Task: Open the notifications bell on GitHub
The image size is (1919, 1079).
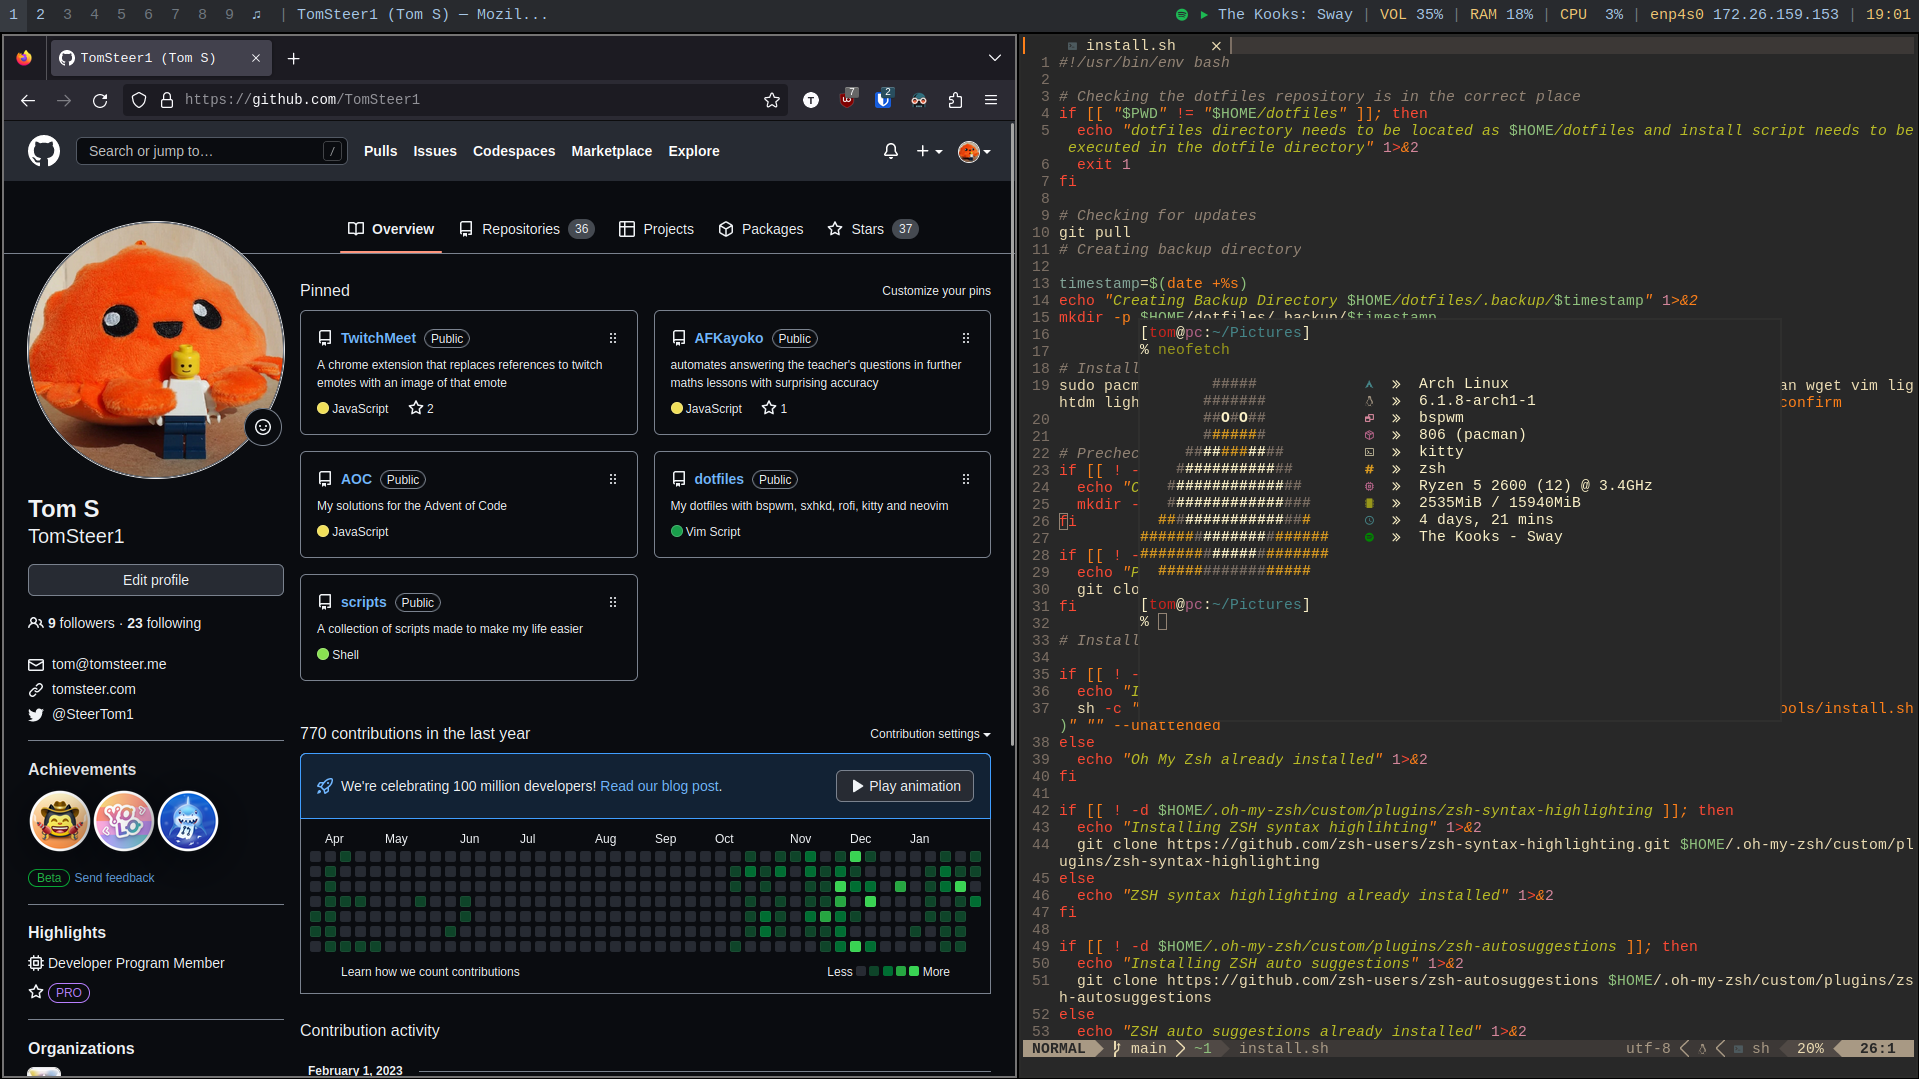Action: (890, 151)
